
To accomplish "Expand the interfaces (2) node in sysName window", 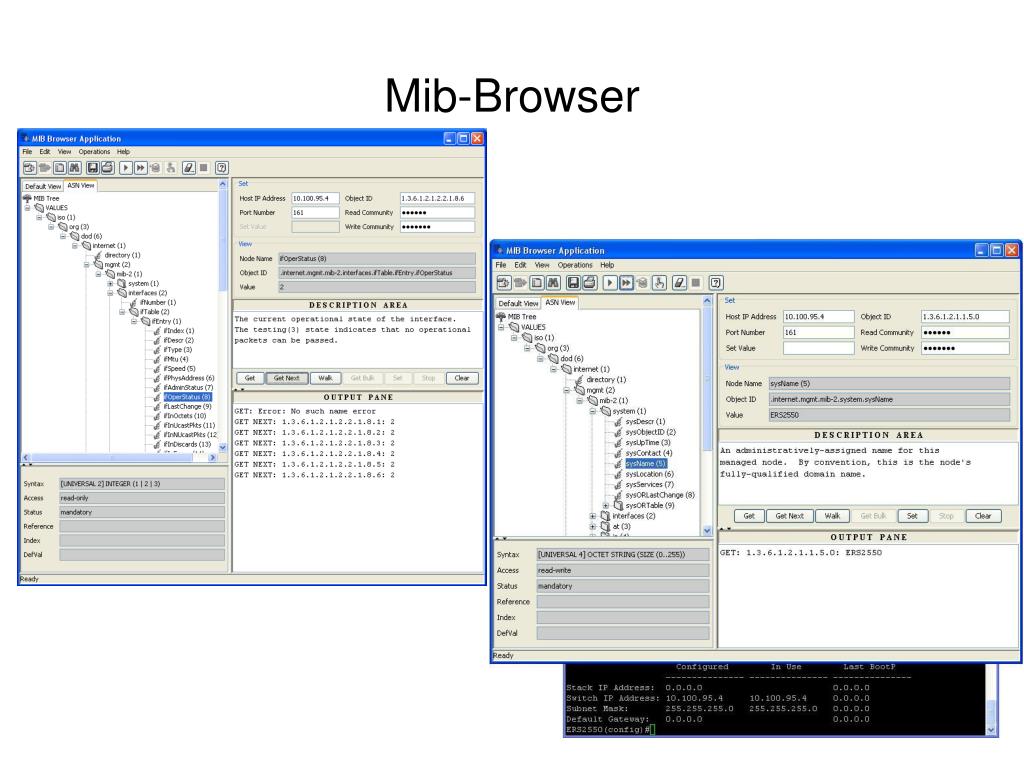I will pos(592,516).
